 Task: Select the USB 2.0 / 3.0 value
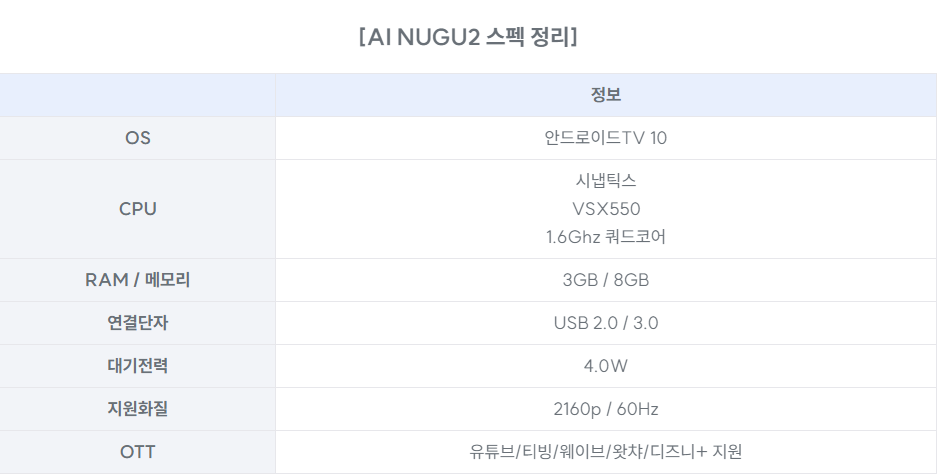tap(606, 323)
